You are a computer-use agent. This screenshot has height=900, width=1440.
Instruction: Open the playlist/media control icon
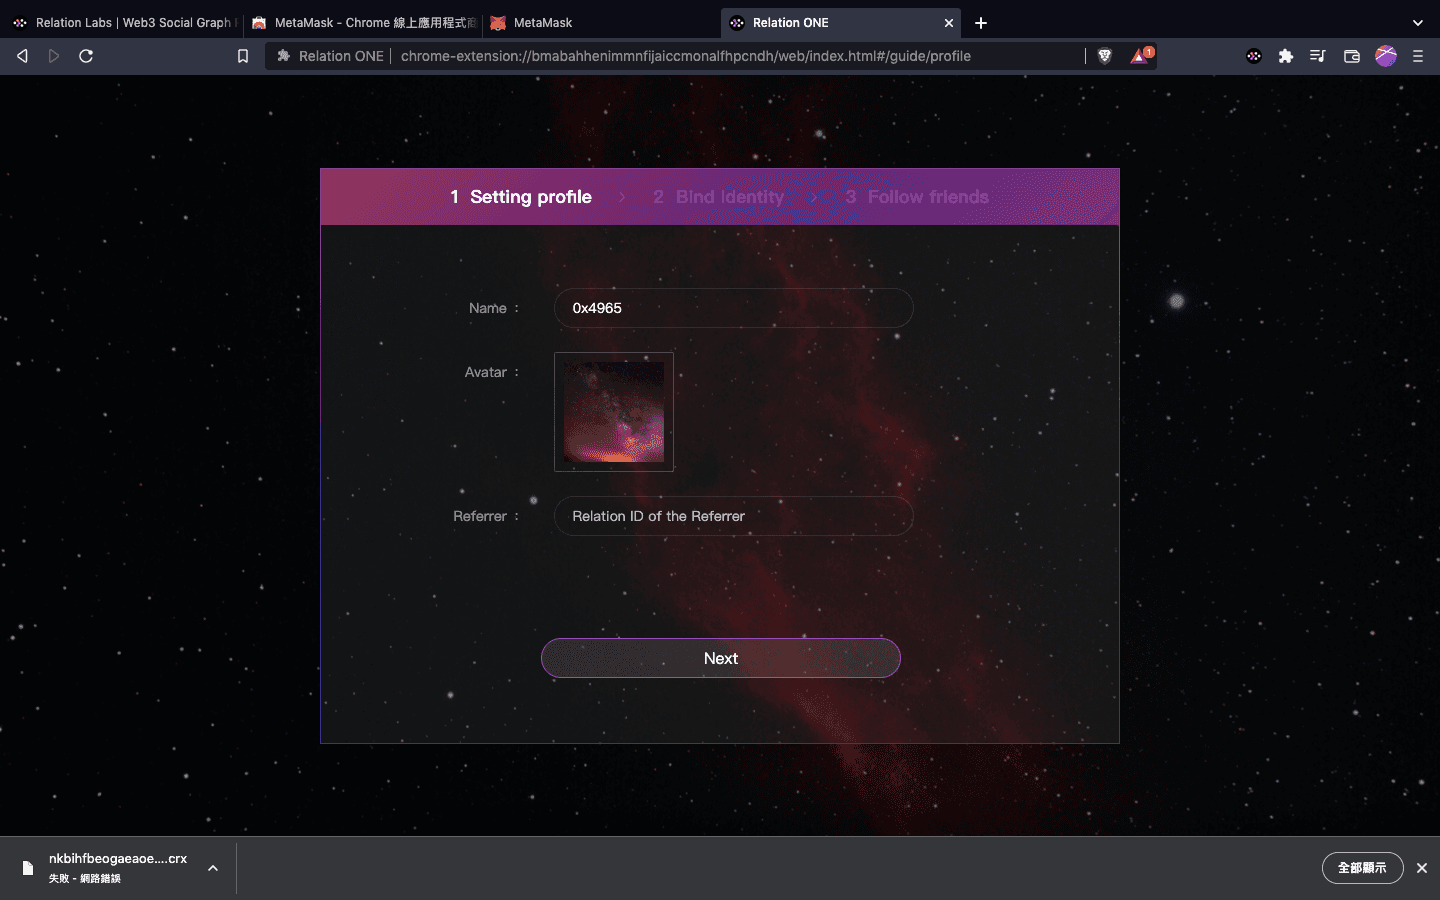point(1318,56)
